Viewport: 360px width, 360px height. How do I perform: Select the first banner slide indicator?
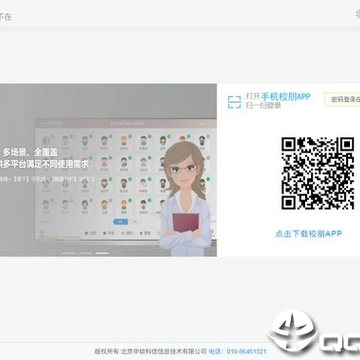click(x=69, y=253)
